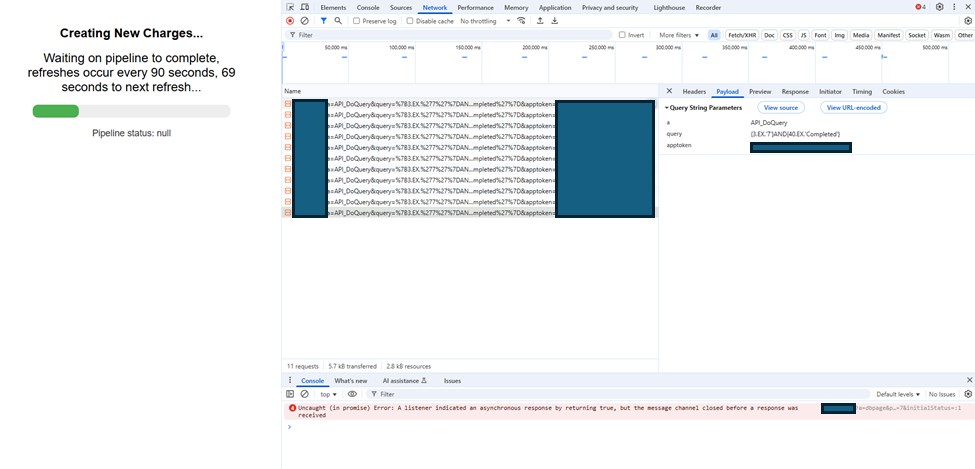Image resolution: width=975 pixels, height=469 pixels.
Task: Enable the Preserve log checkbox
Action: (358, 21)
